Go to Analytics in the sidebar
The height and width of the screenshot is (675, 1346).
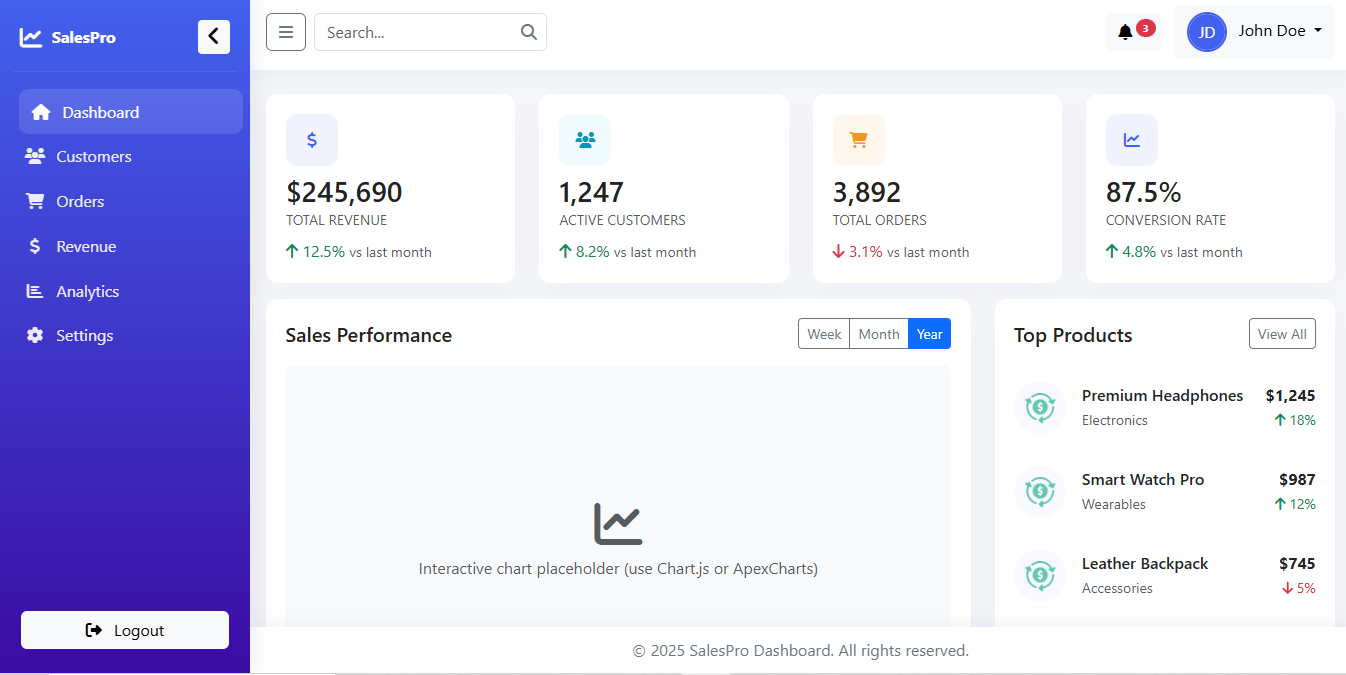87,292
